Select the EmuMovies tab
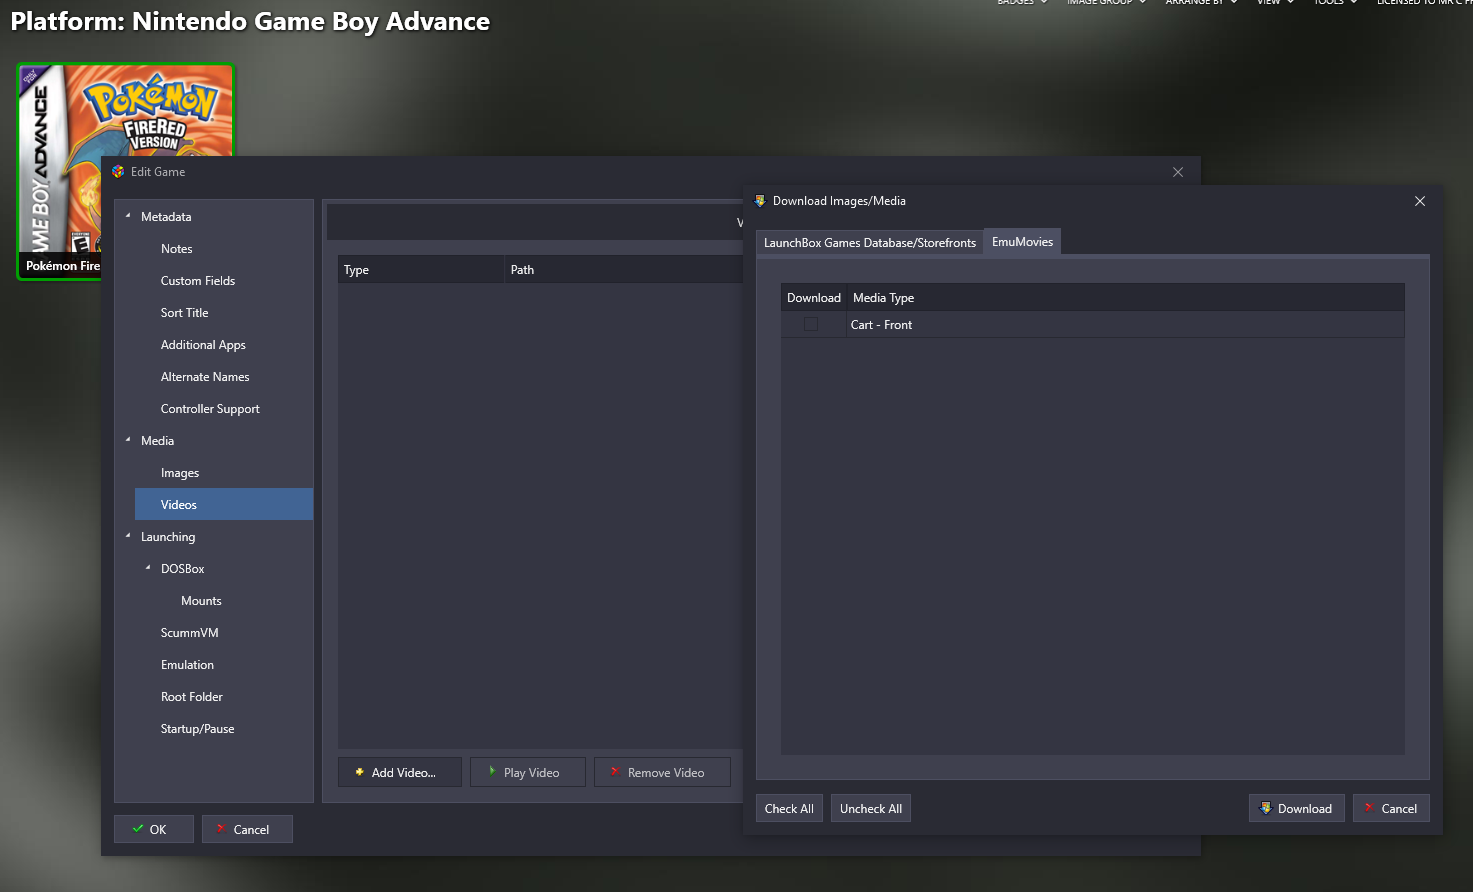This screenshot has width=1473, height=892. pos(1022,242)
